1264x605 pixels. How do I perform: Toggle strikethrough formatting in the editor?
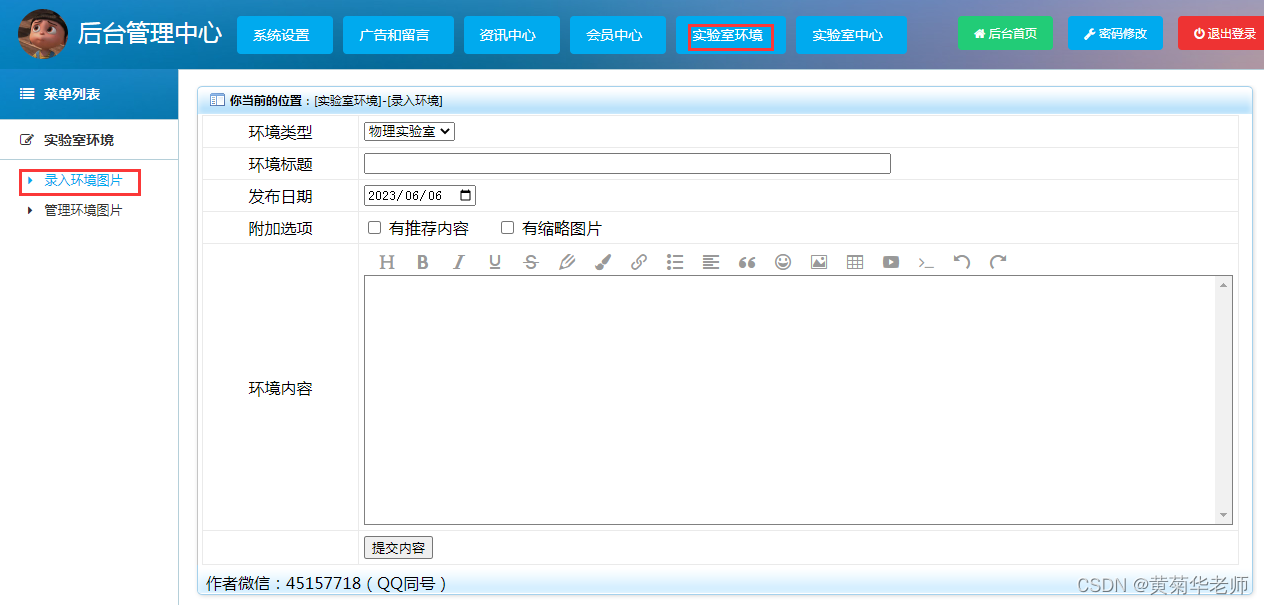(x=531, y=262)
